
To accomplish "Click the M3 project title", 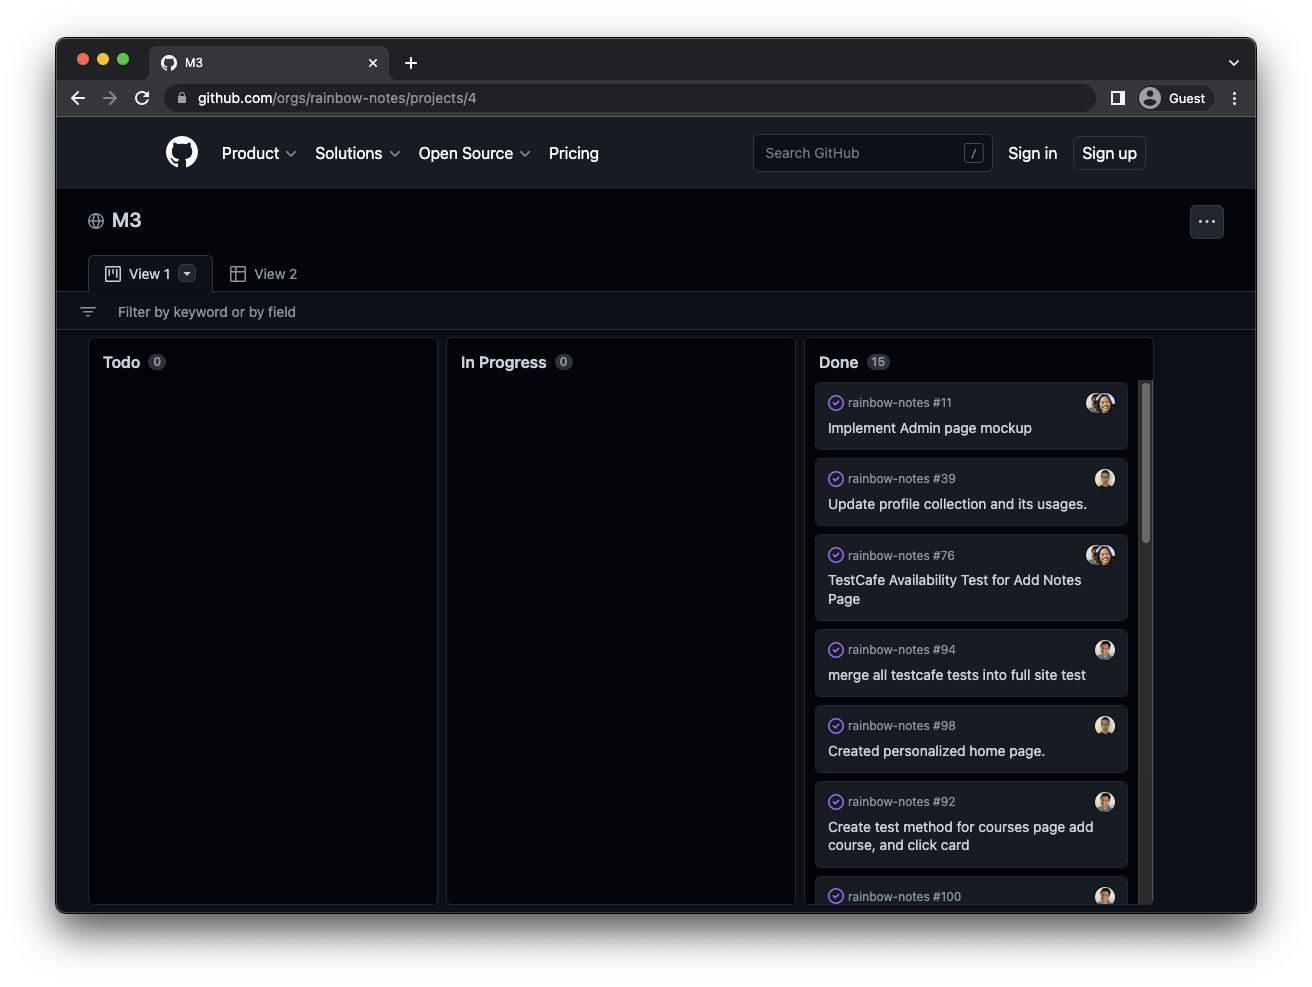I will pyautogui.click(x=126, y=220).
